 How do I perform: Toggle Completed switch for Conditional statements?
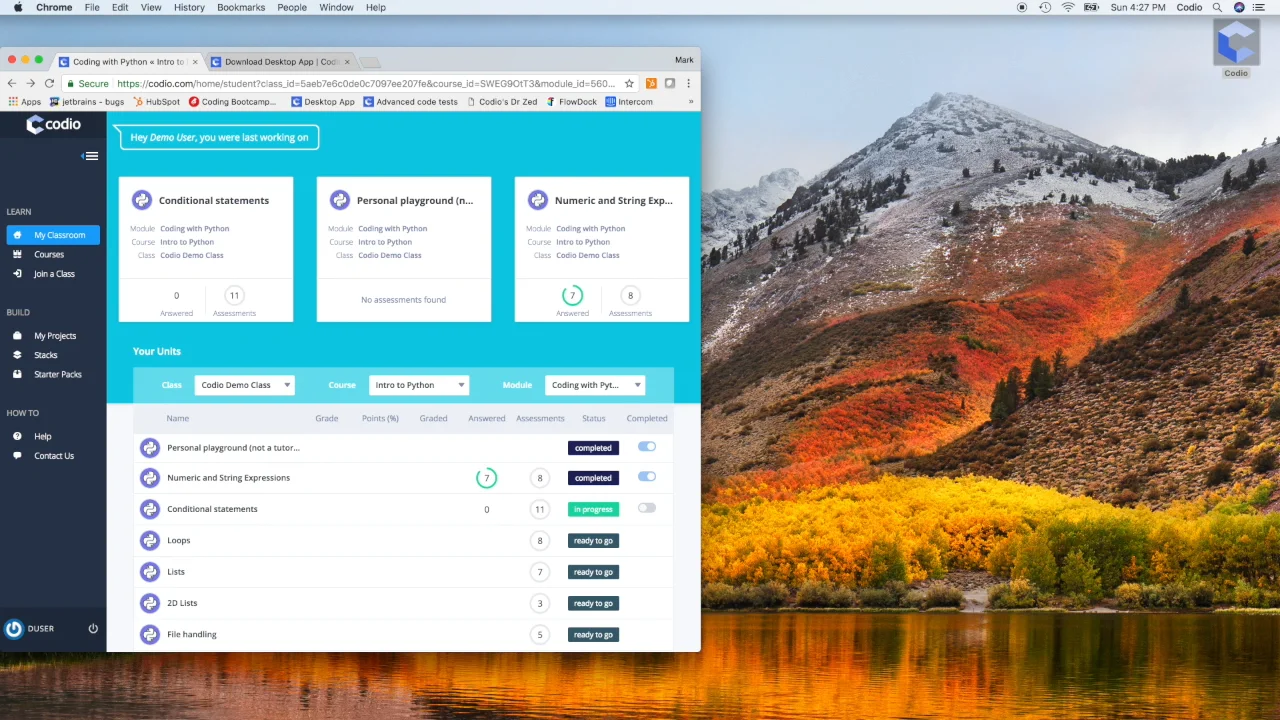pos(647,508)
